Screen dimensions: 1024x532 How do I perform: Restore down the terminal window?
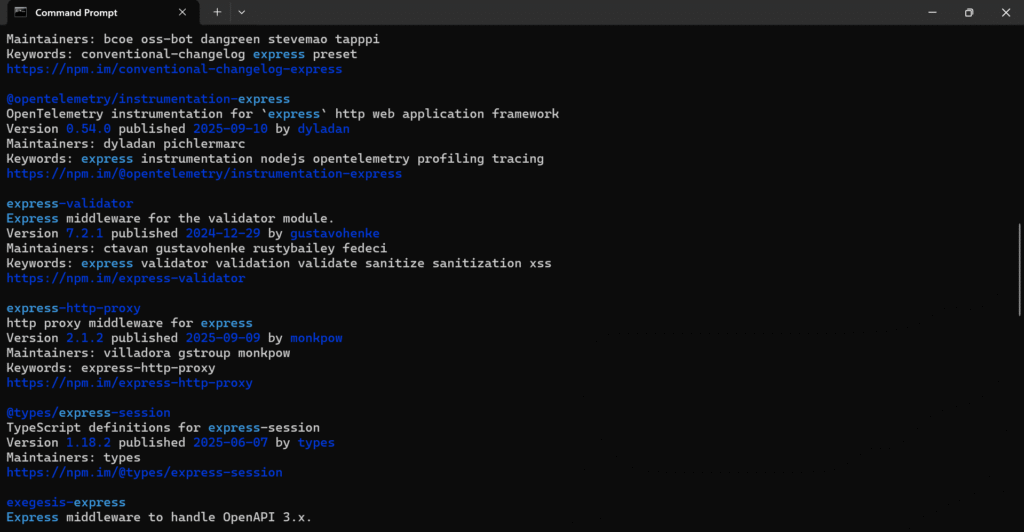968,12
